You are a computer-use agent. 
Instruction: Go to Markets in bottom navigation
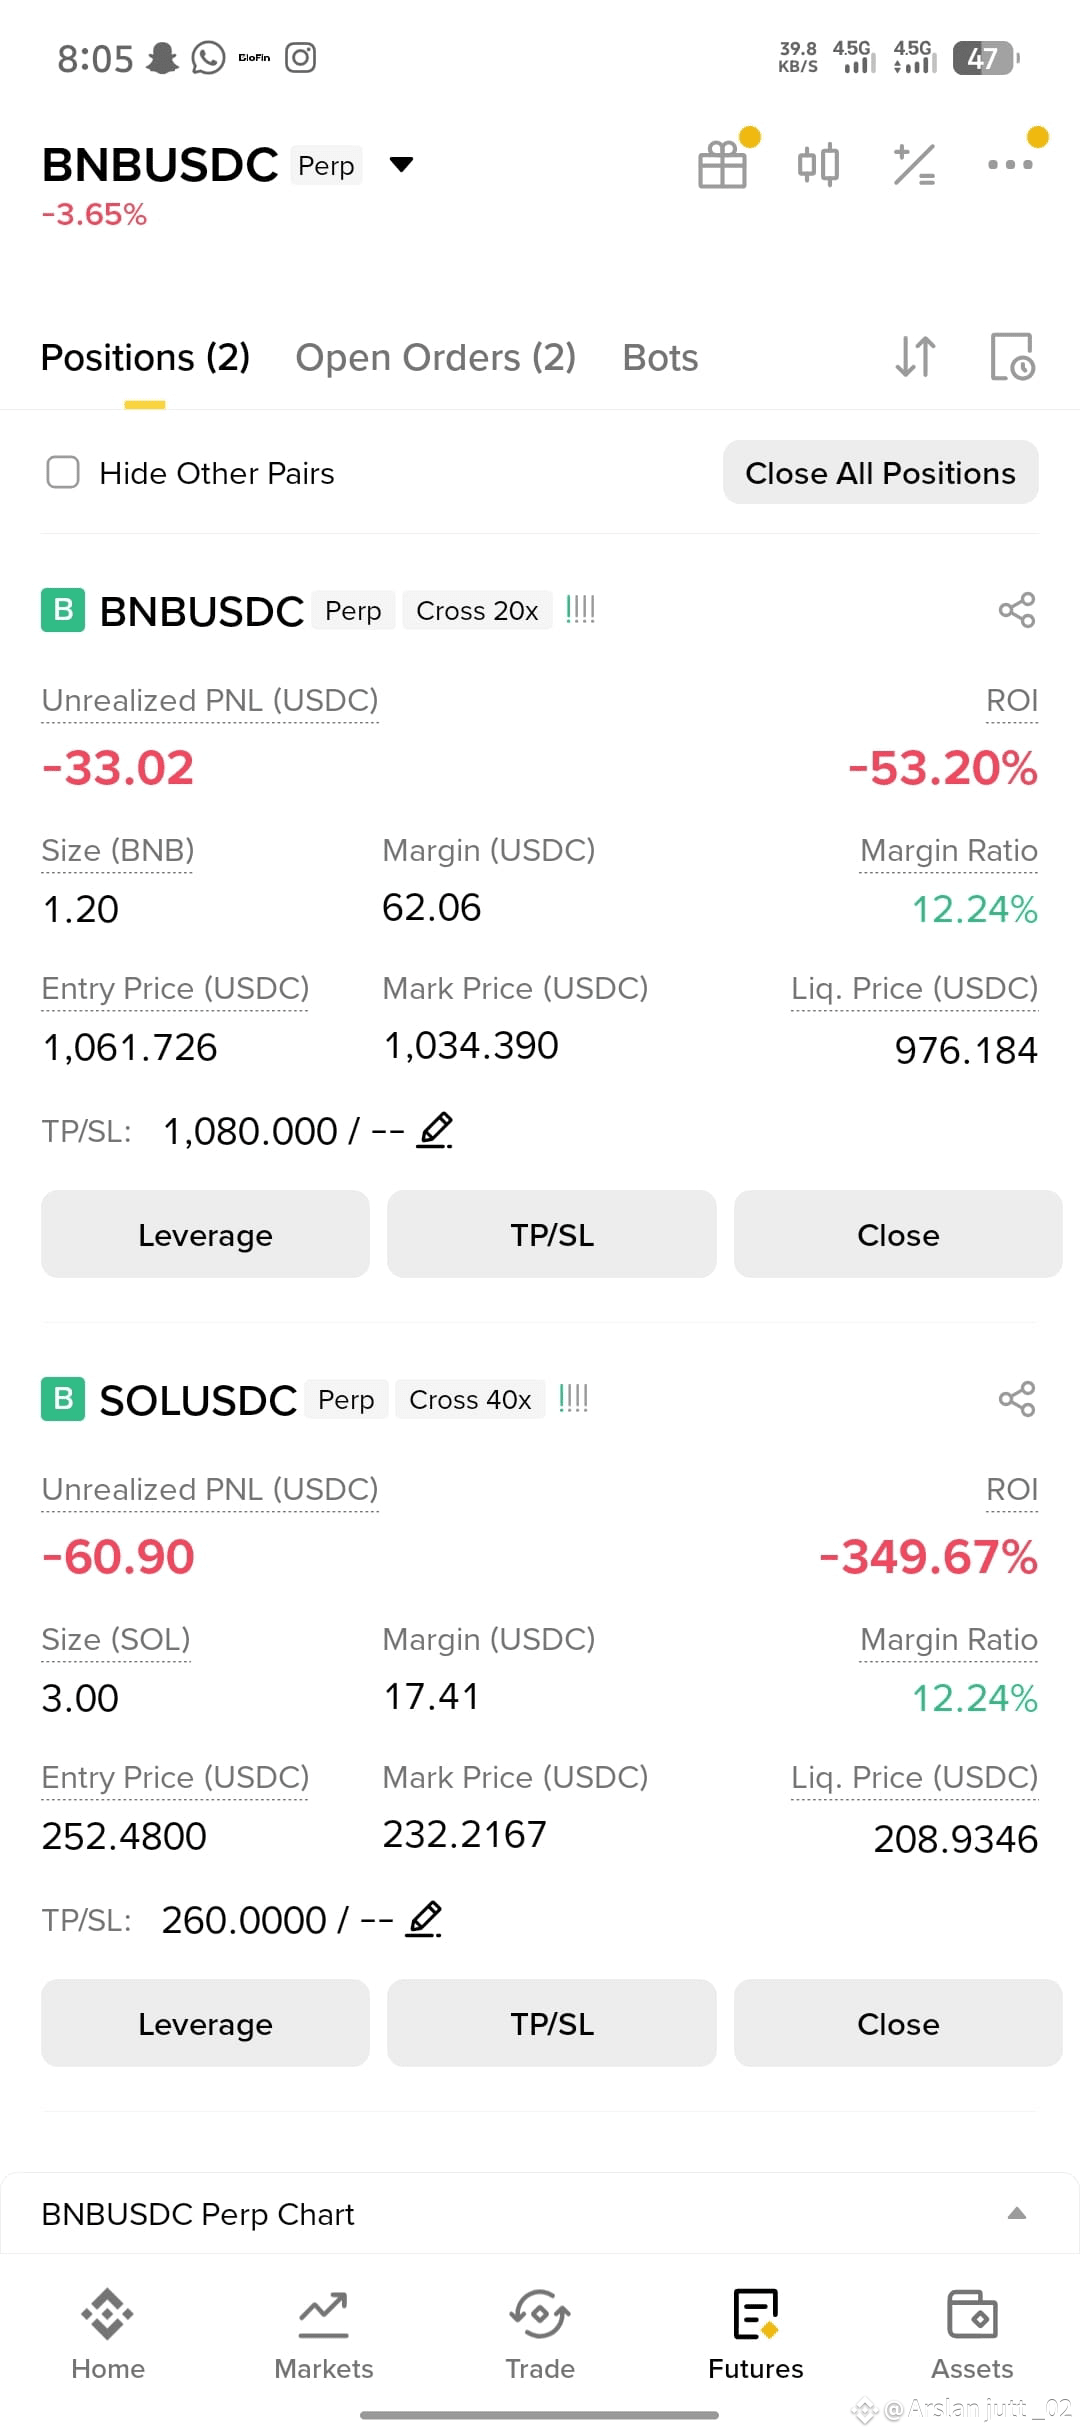point(324,2334)
